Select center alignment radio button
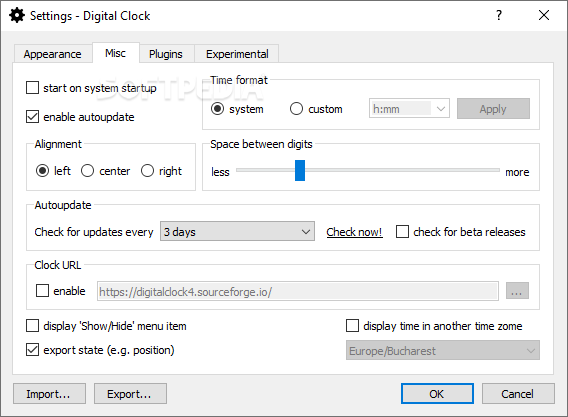Viewport: 568px width, 417px height. 87,171
